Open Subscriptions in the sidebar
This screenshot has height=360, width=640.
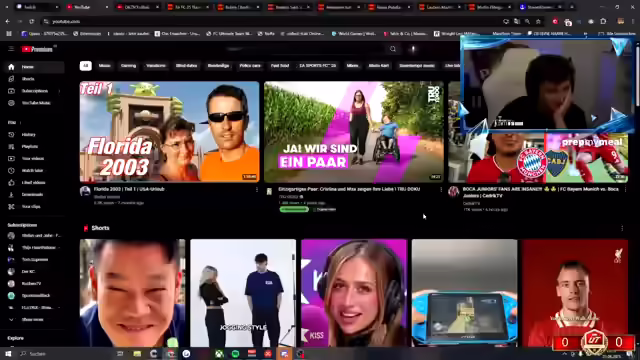coord(33,91)
